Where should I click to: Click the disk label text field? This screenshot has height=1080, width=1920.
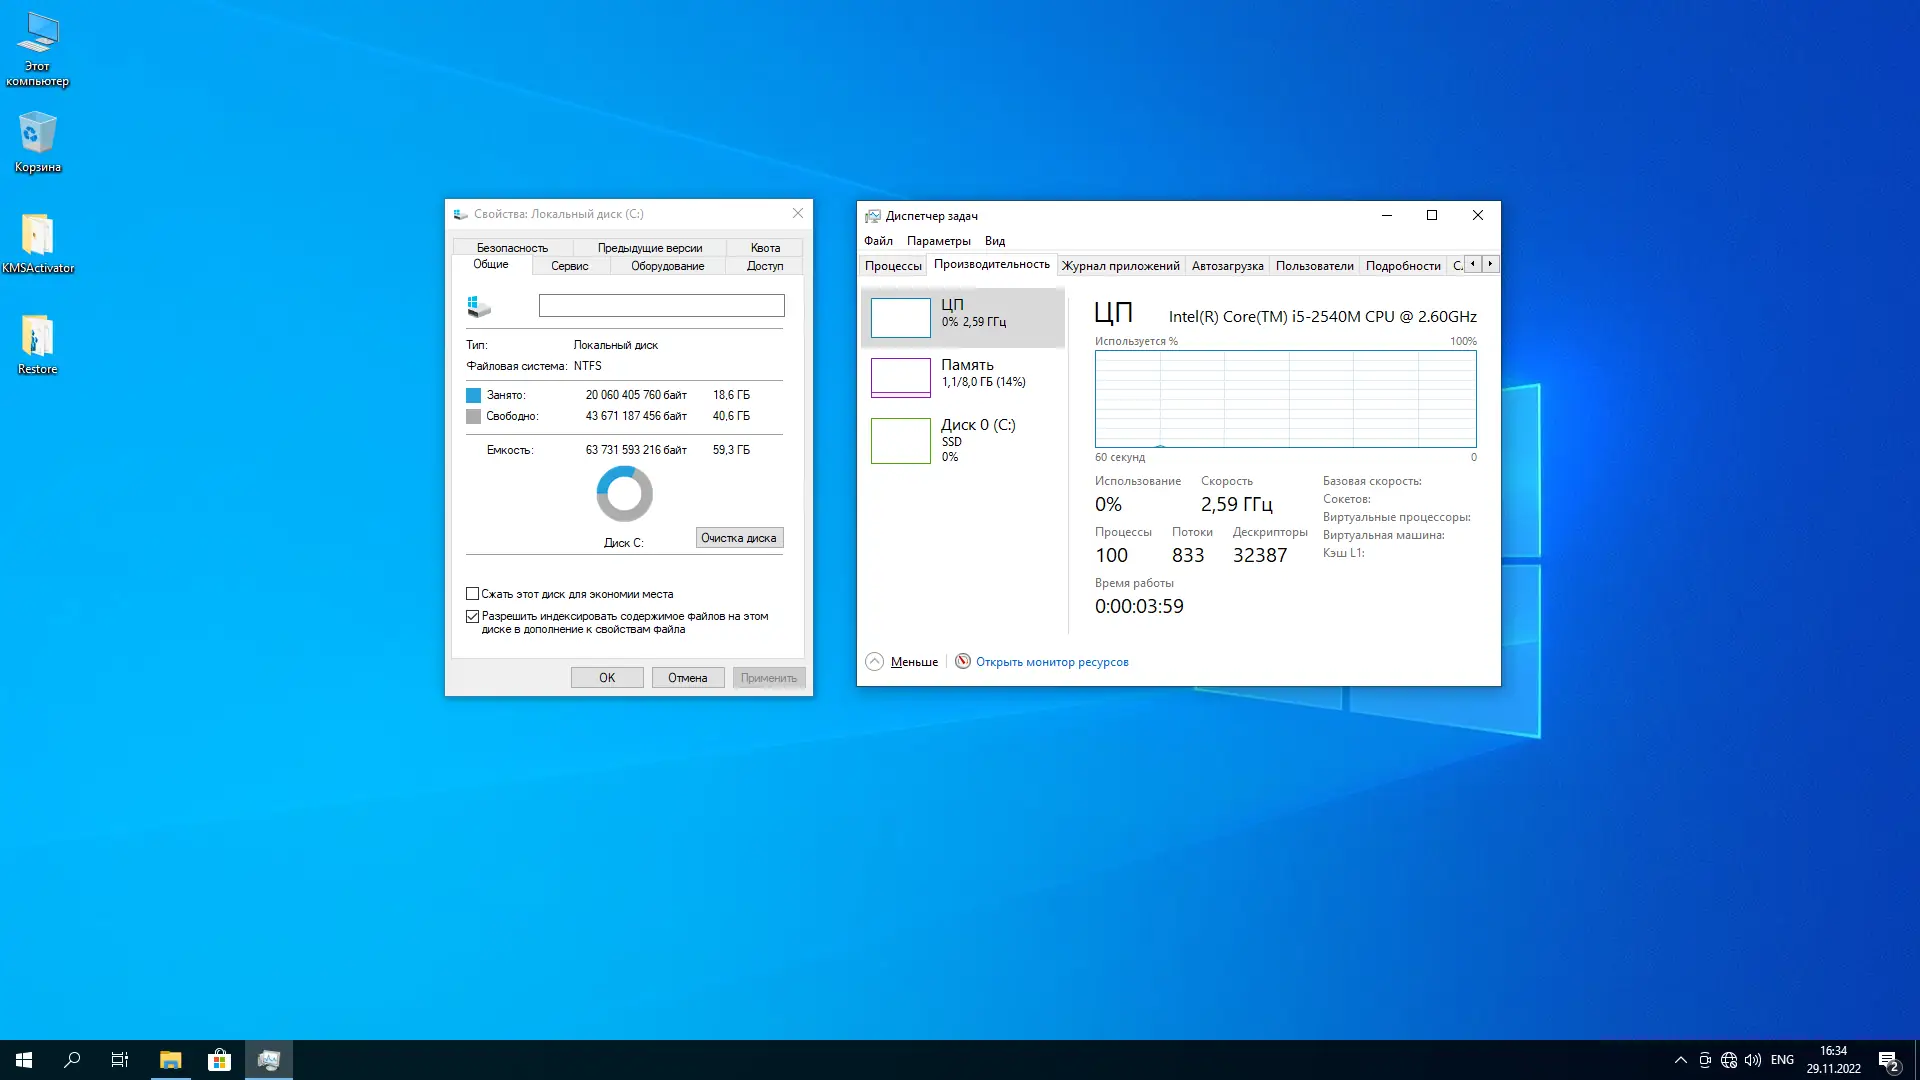(661, 306)
